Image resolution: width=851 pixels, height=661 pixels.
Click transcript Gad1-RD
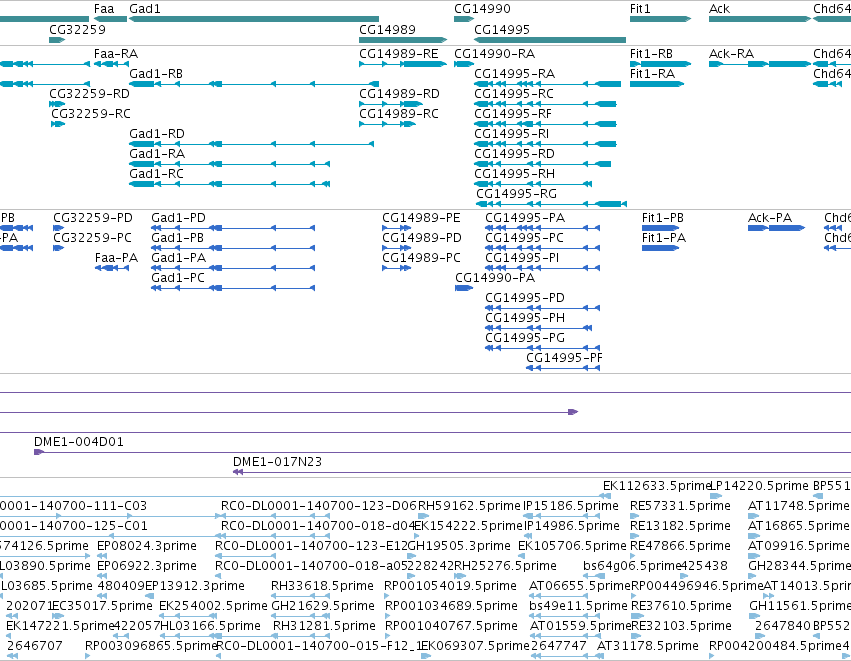(157, 134)
